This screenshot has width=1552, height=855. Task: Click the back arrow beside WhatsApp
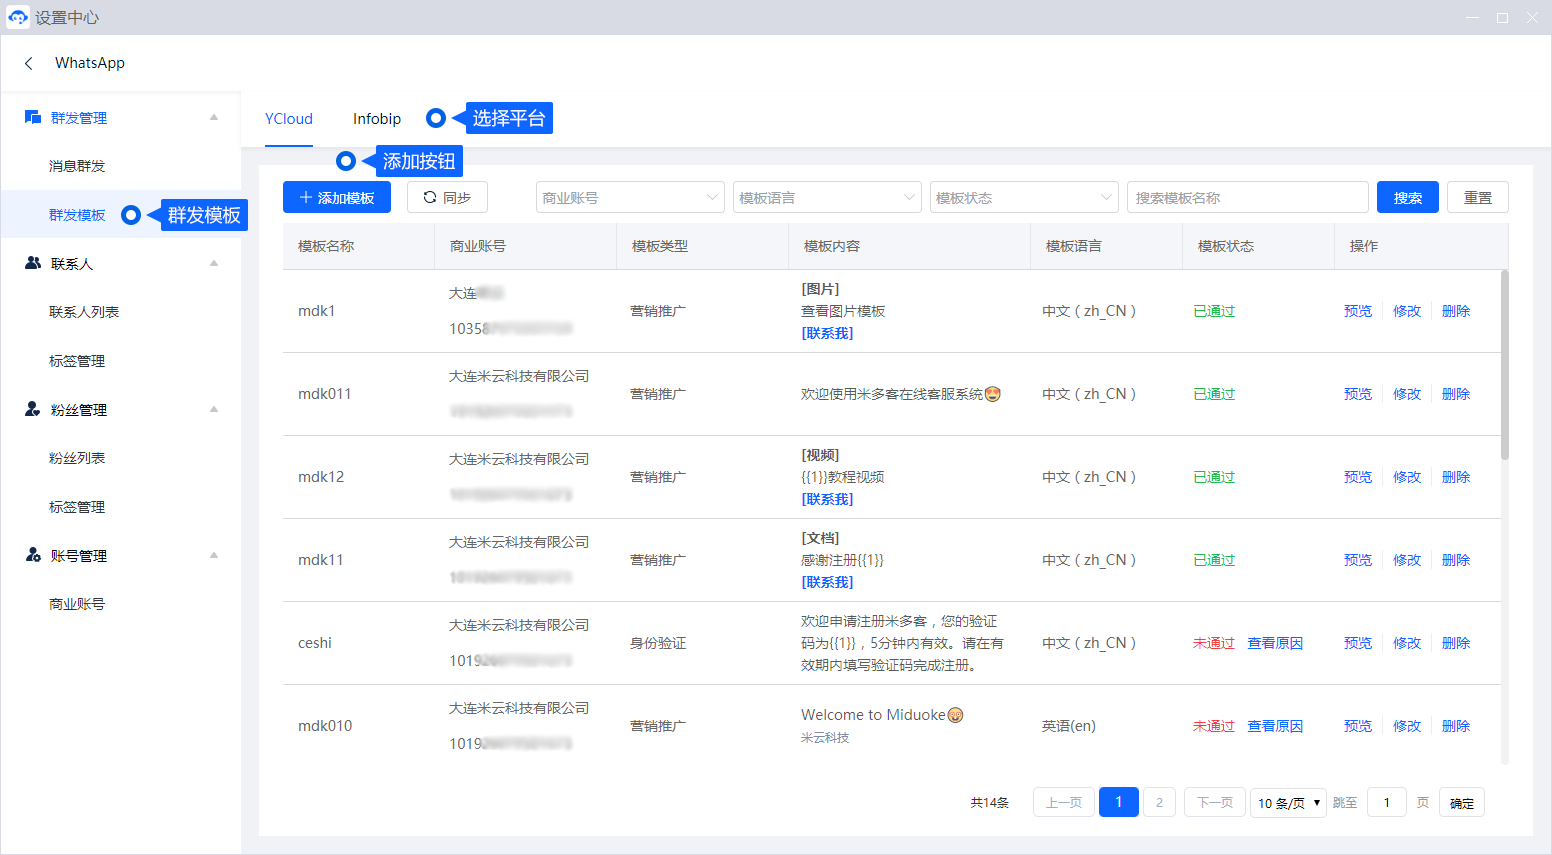(29, 63)
